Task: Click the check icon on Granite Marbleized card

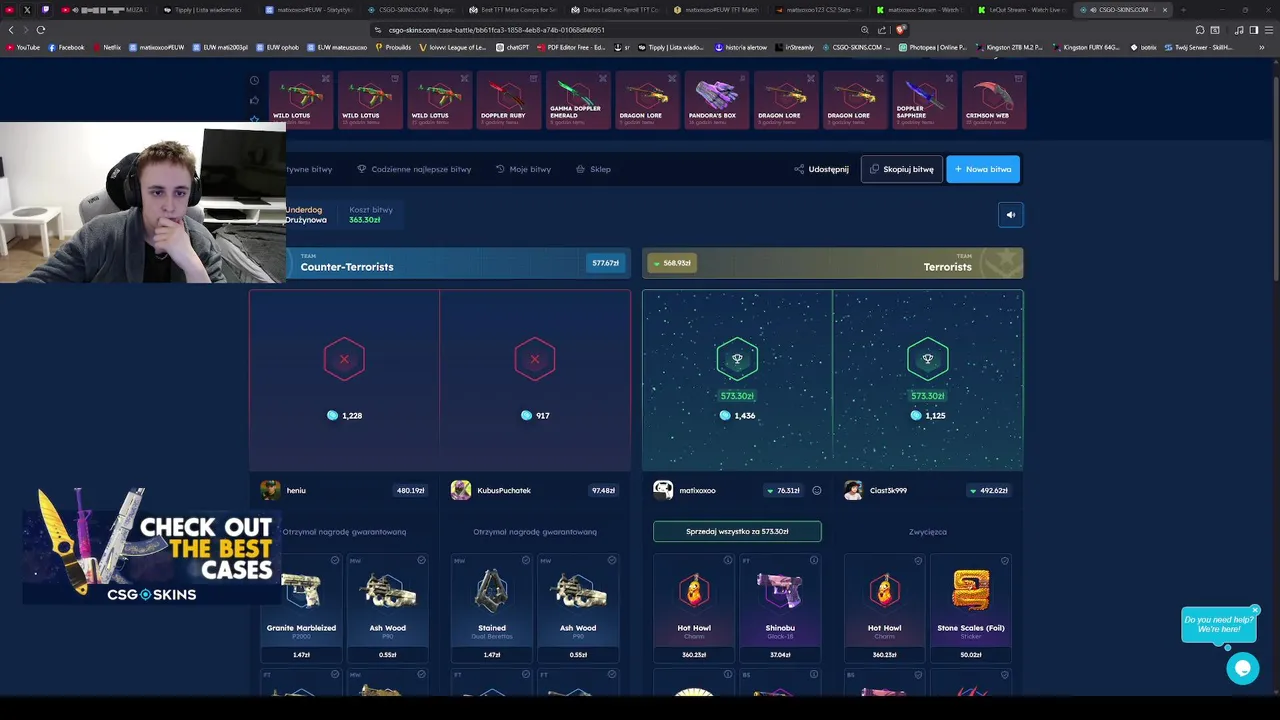Action: [x=335, y=561]
